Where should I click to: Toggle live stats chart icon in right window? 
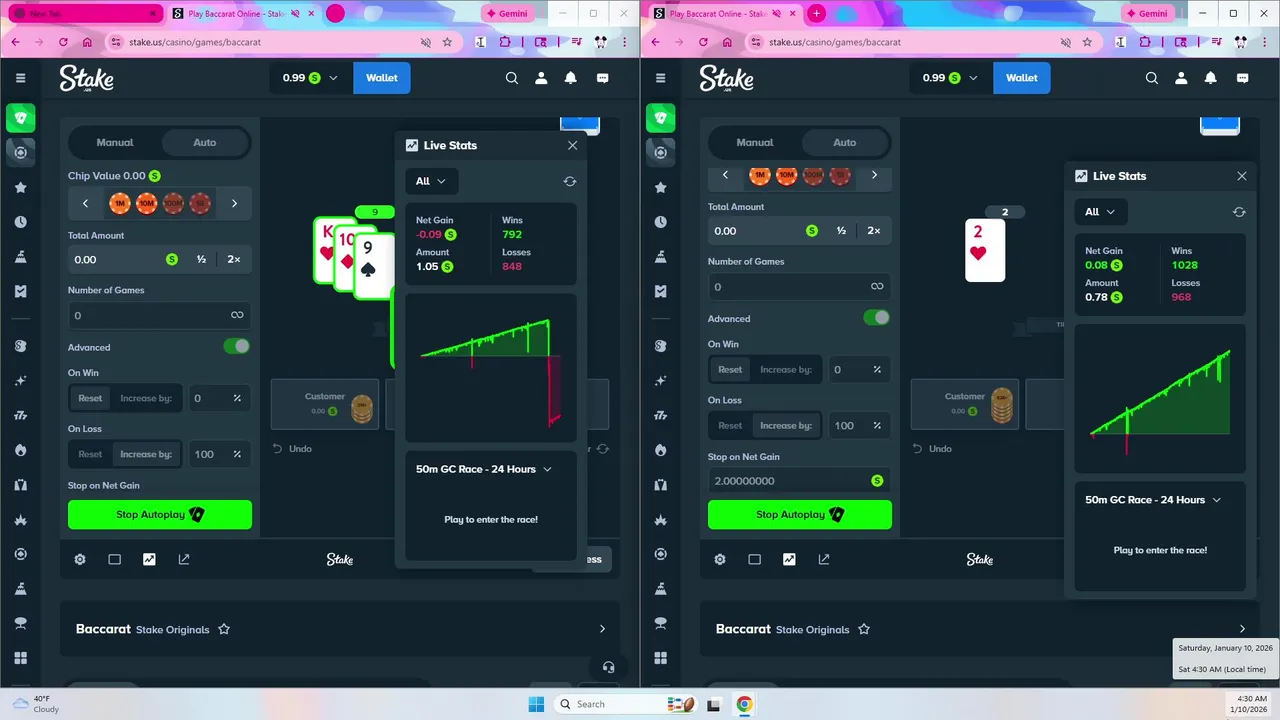coord(789,559)
